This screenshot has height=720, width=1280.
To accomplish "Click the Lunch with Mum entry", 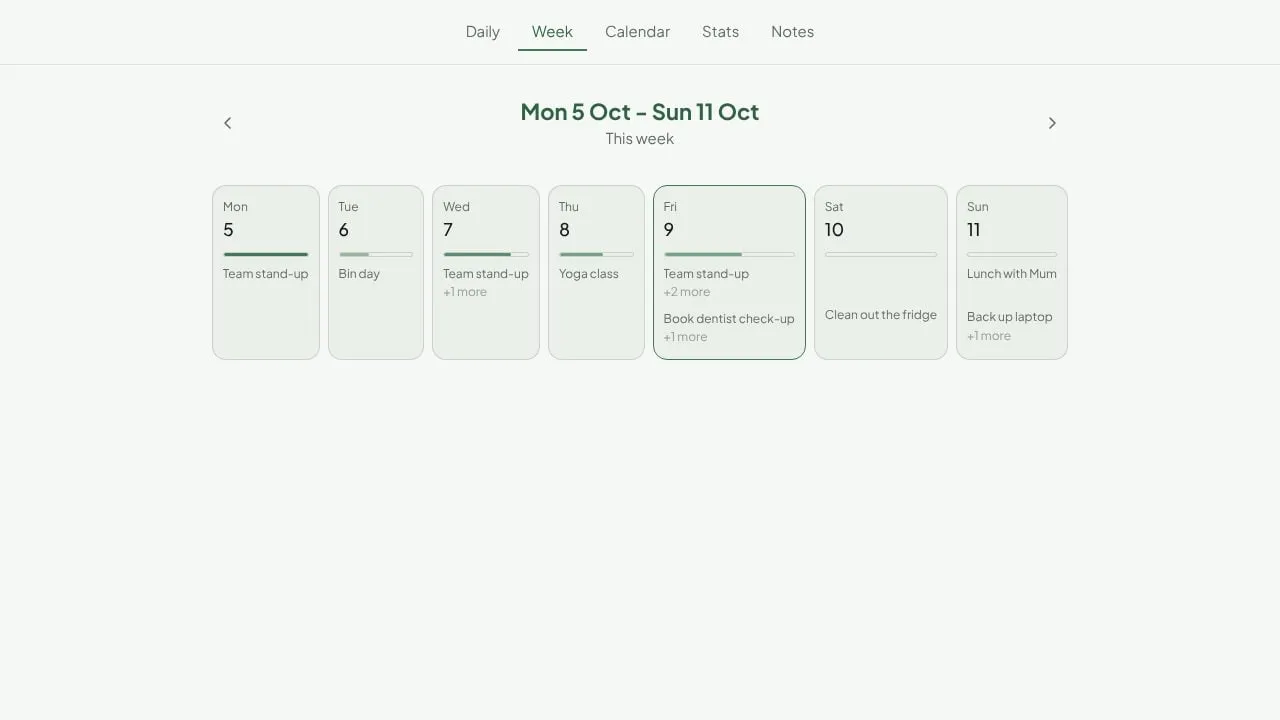I will click(1012, 274).
